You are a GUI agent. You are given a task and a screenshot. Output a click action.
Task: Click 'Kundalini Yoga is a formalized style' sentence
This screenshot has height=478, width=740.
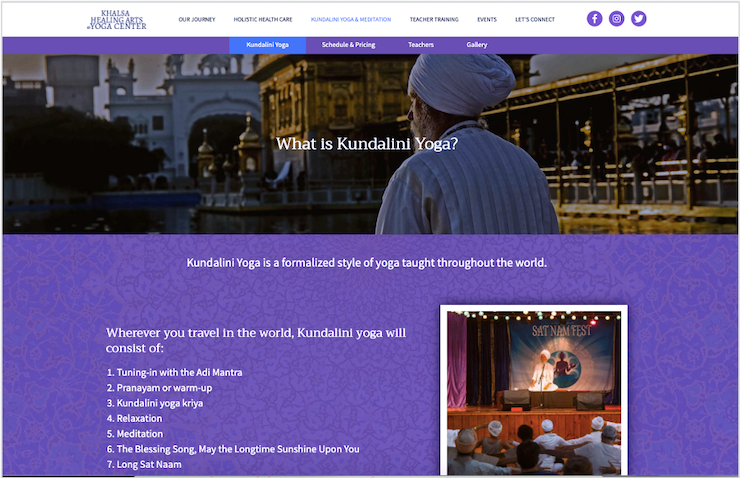tap(367, 263)
